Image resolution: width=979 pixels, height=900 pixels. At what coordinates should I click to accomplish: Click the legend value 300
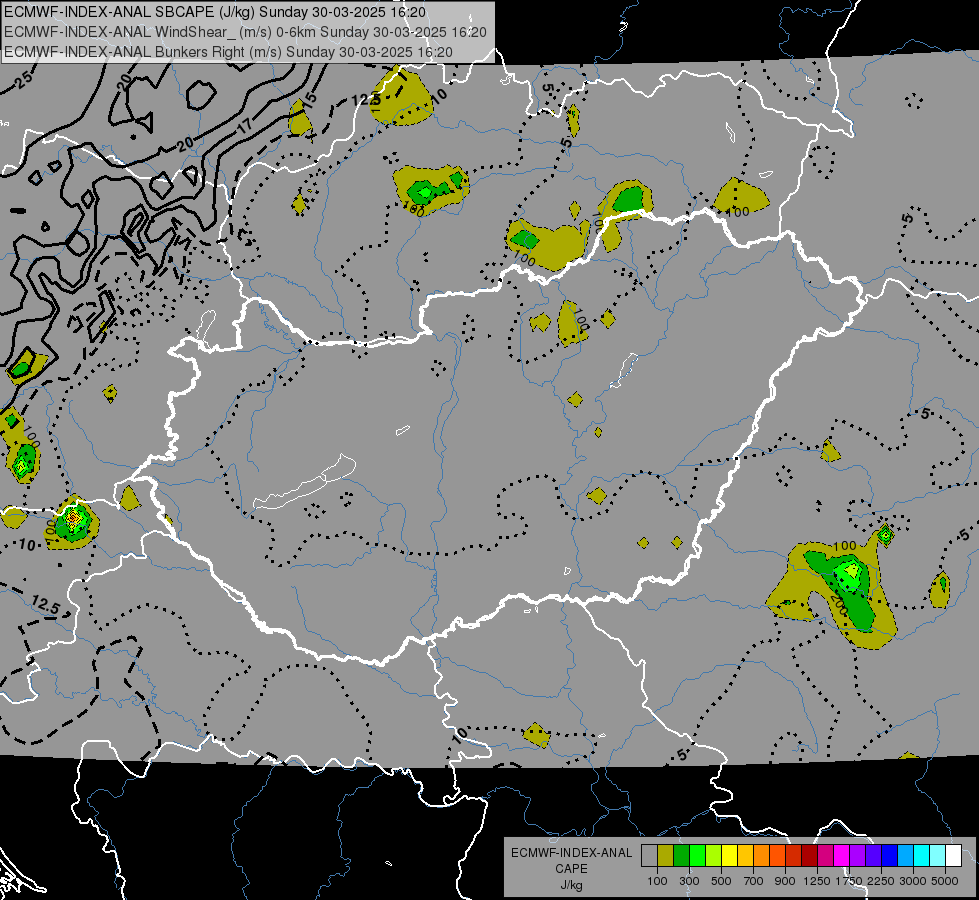(x=689, y=881)
